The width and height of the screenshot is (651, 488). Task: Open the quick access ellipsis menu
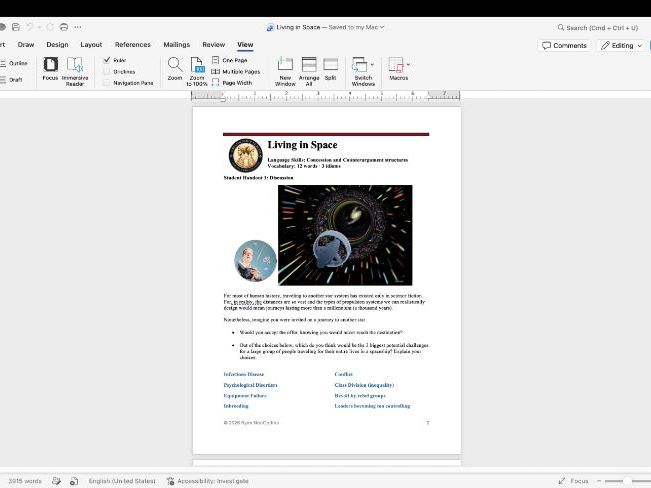pyautogui.click(x=78, y=27)
